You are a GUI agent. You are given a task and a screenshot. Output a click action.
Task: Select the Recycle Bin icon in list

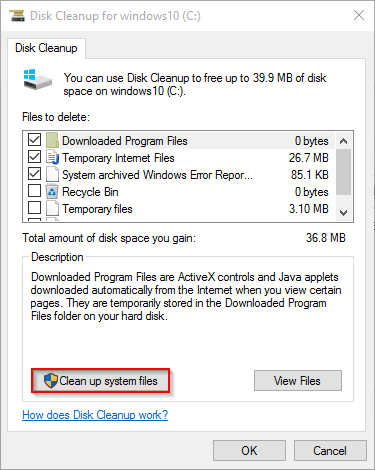52,192
